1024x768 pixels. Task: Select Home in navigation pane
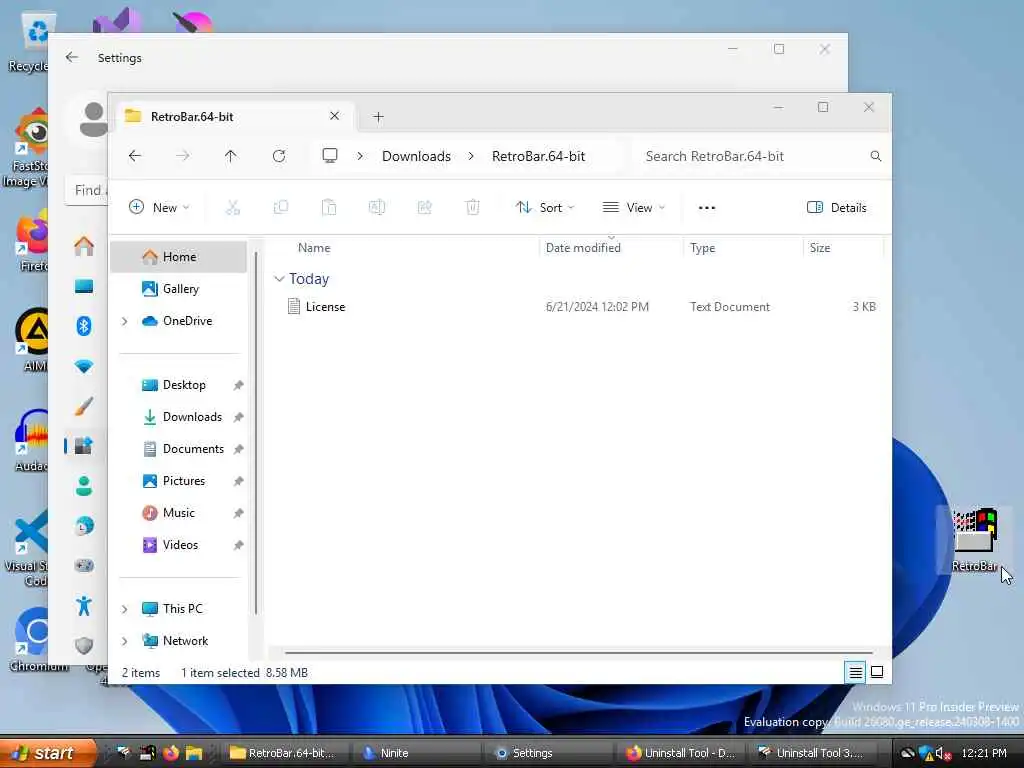179,257
